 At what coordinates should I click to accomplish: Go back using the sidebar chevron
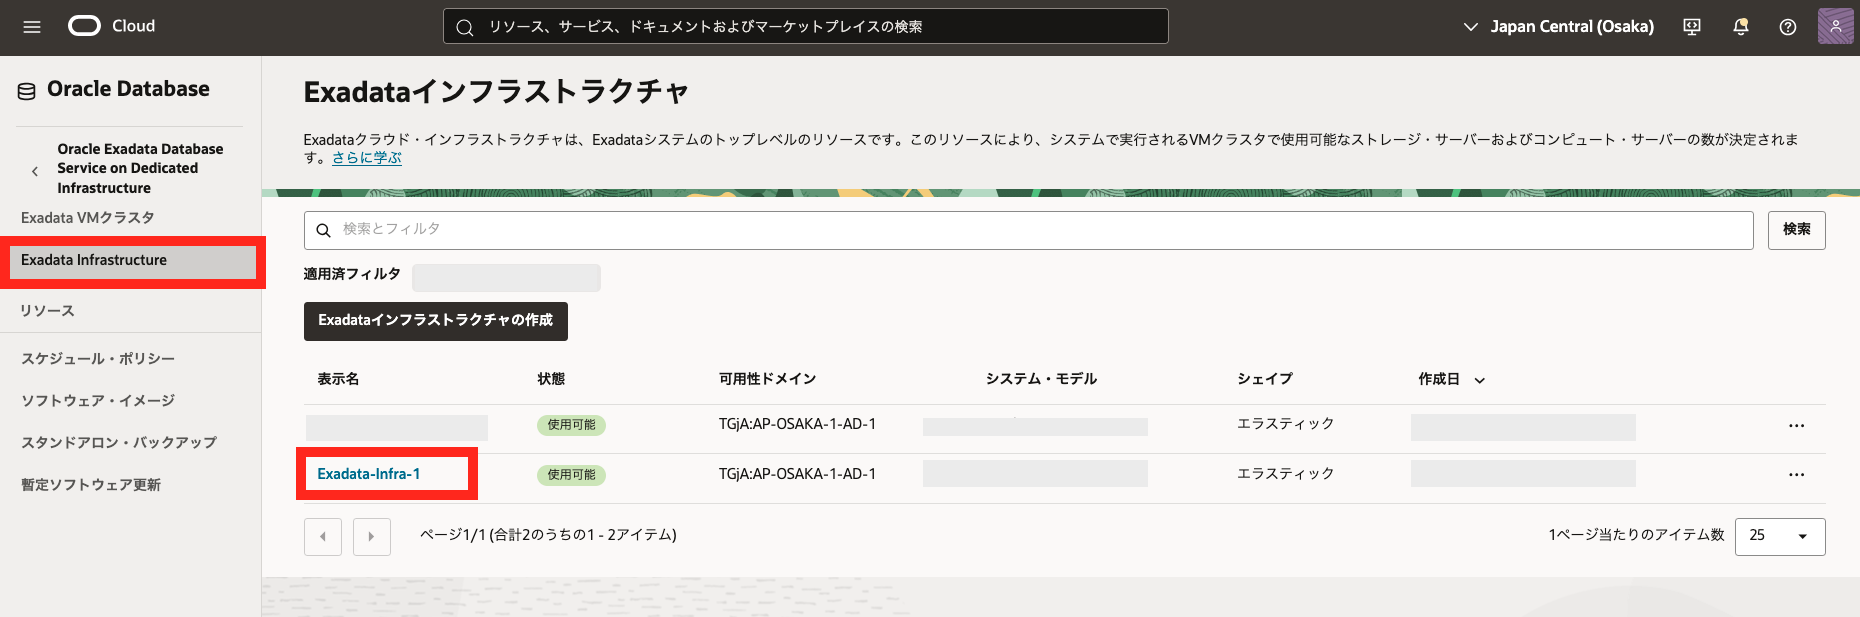35,171
